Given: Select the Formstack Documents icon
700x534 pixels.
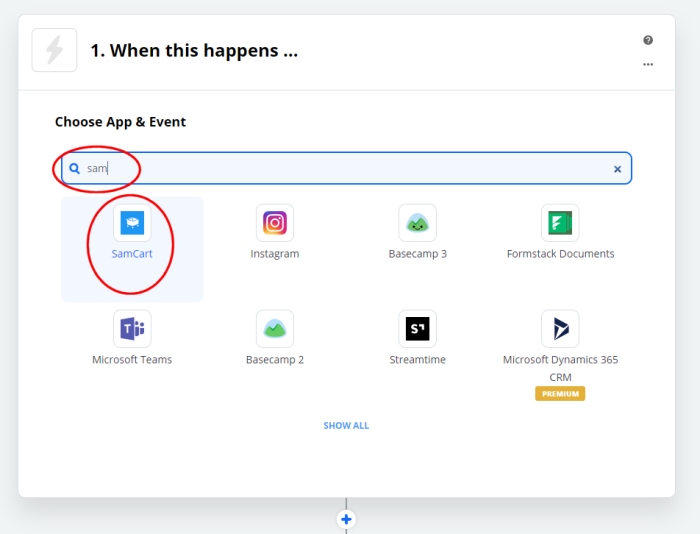Looking at the screenshot, I should (560, 222).
